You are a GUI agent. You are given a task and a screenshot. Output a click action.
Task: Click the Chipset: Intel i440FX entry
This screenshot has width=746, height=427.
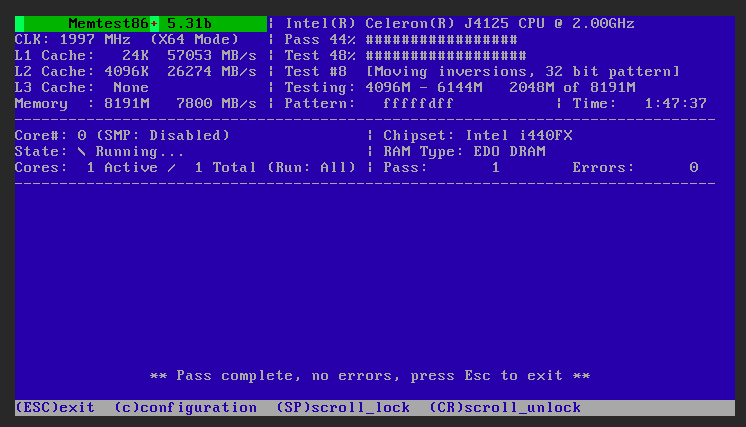478,136
